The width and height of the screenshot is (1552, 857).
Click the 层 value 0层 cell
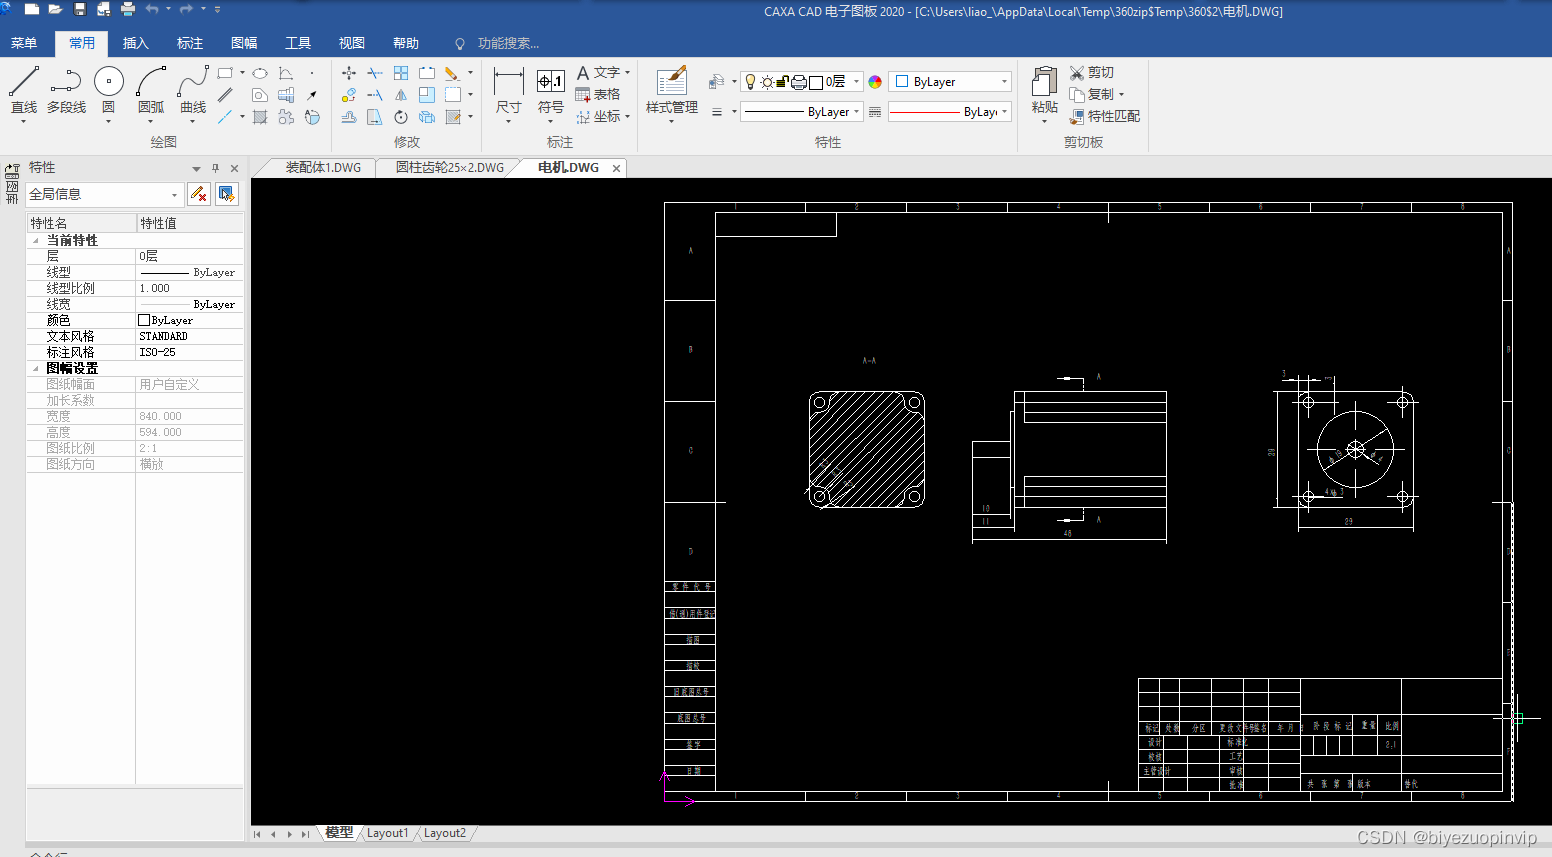(x=189, y=256)
